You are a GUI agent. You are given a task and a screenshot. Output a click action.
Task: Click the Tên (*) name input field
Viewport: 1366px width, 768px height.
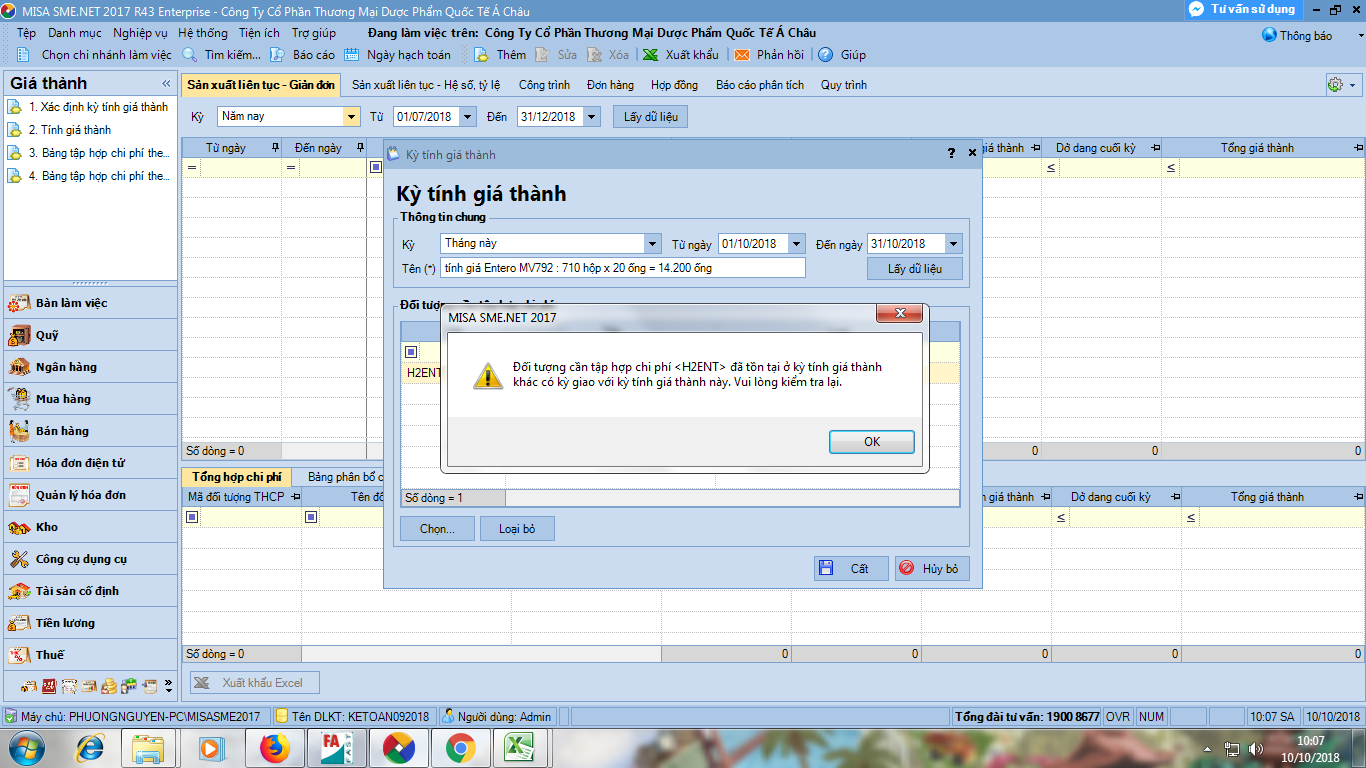622,268
